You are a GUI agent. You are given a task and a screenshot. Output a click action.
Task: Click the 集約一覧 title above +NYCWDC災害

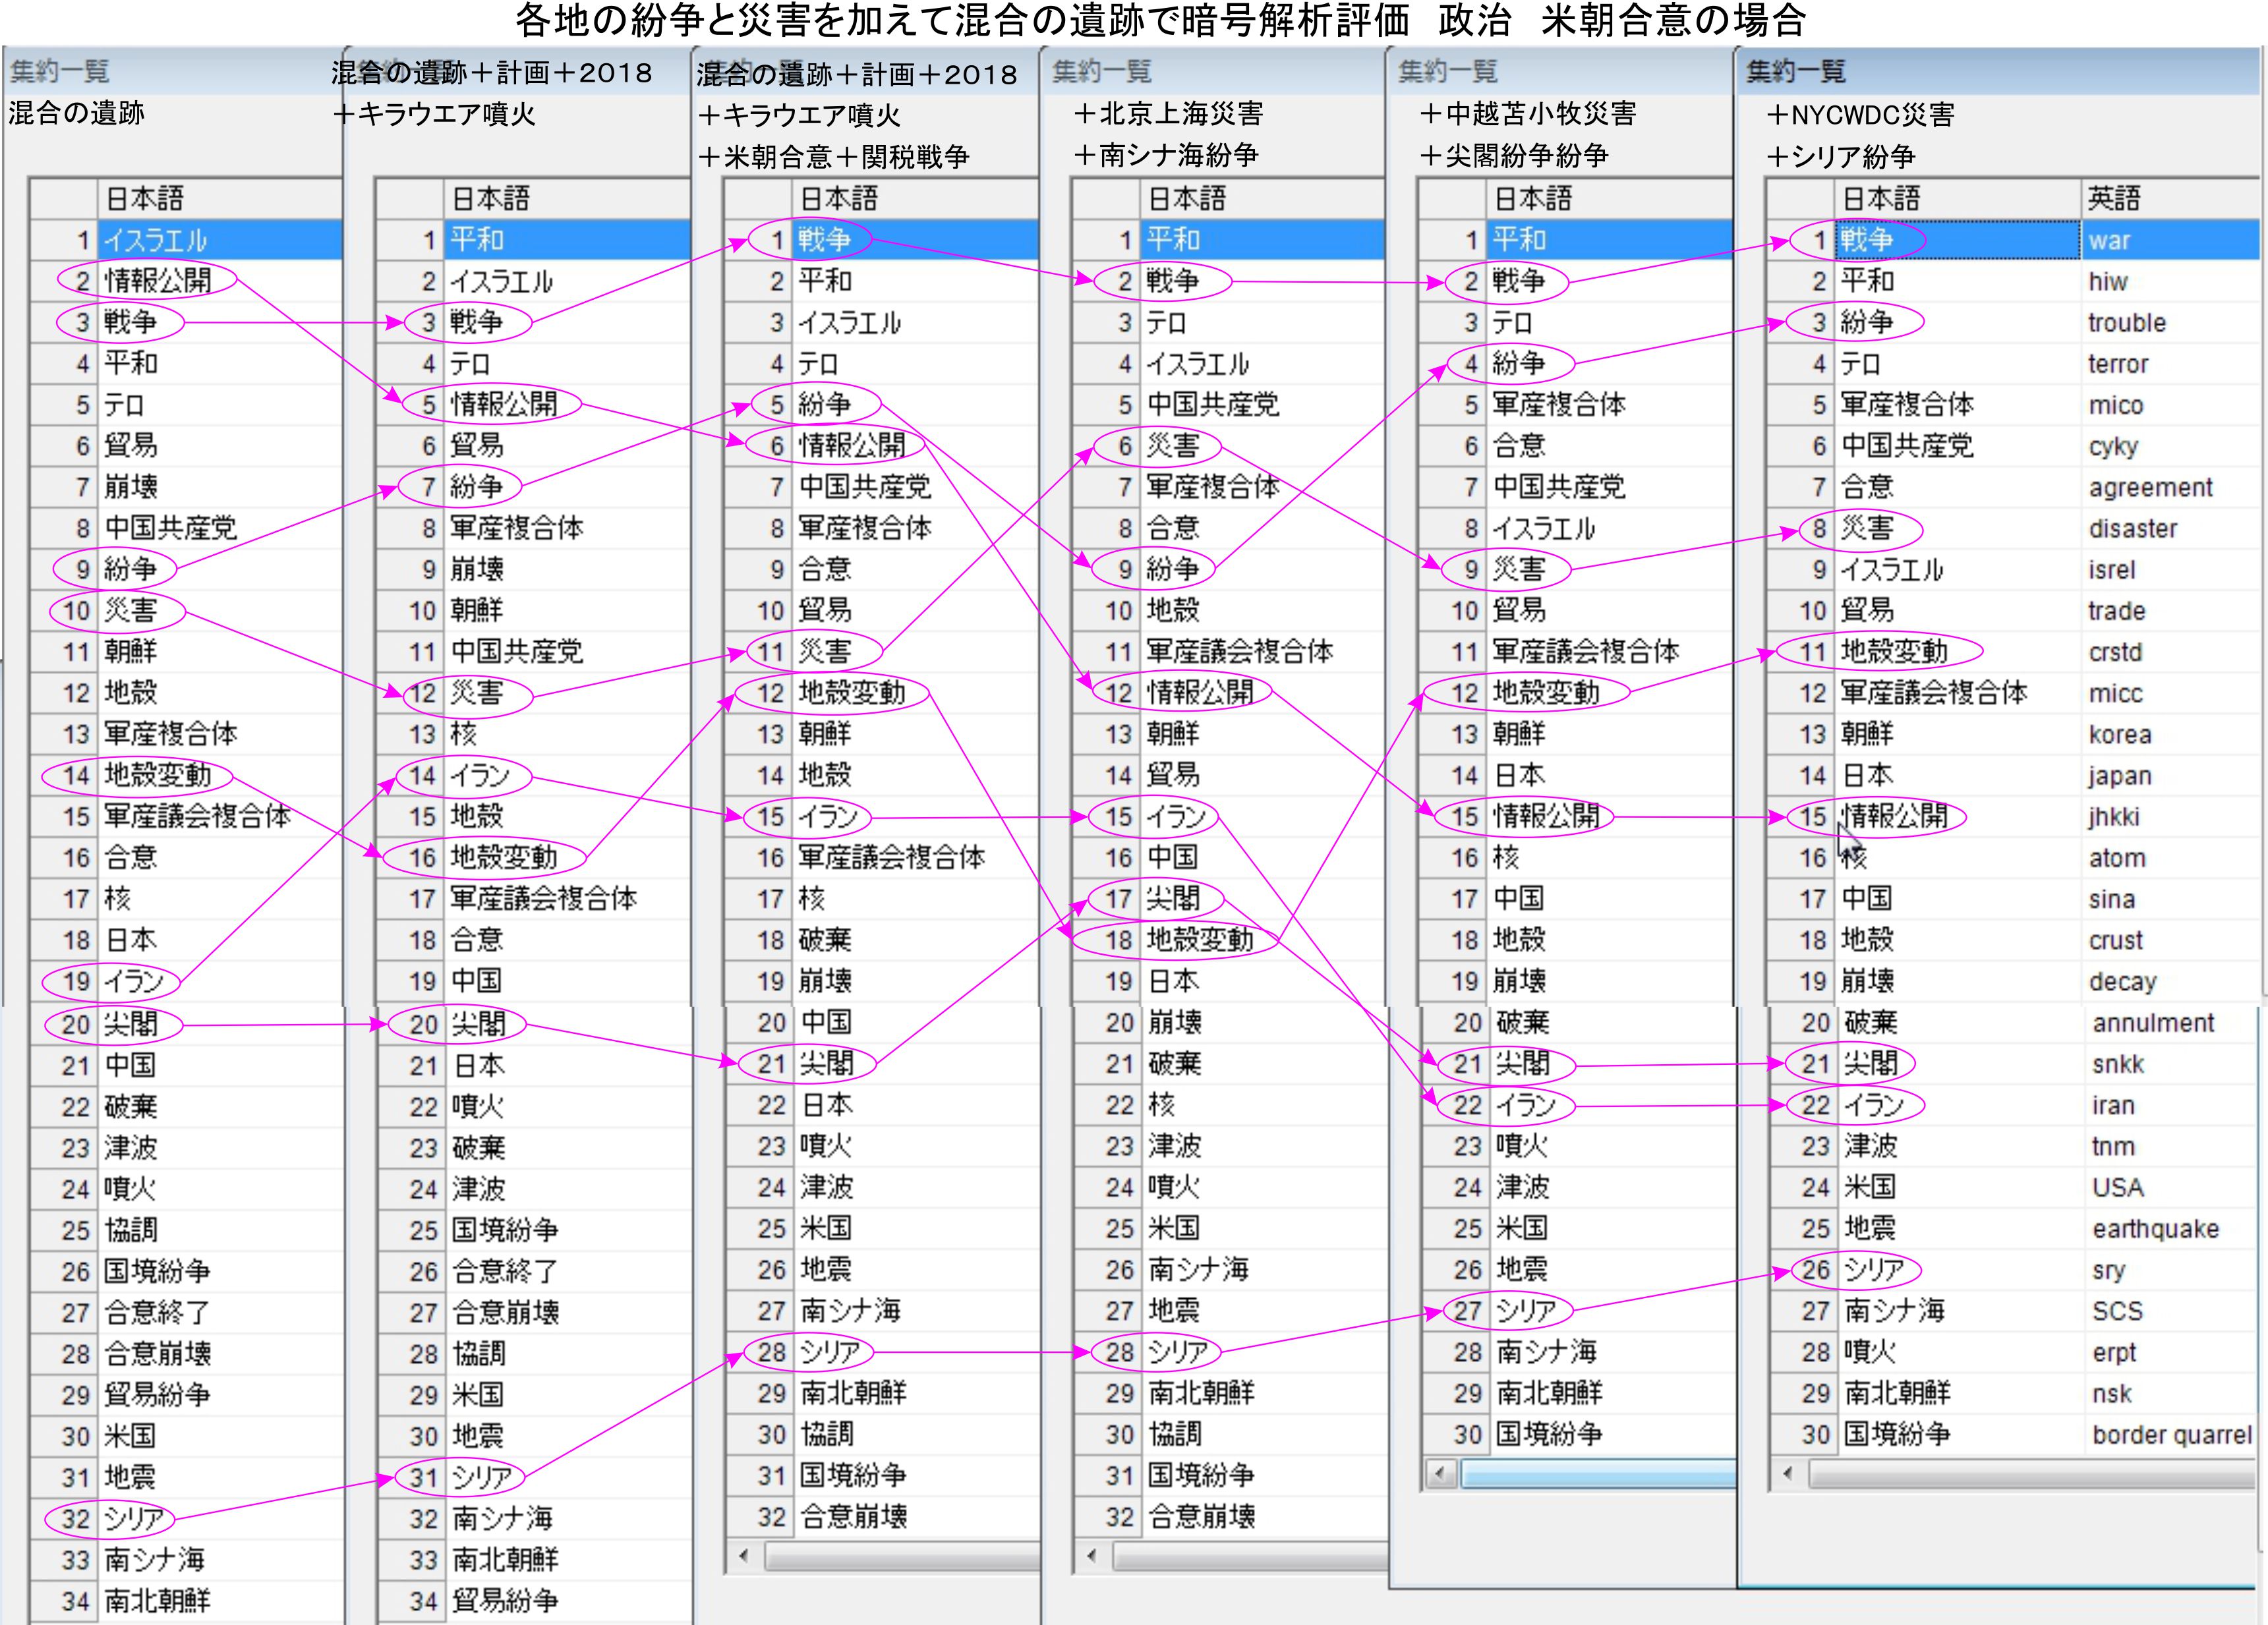click(1796, 71)
